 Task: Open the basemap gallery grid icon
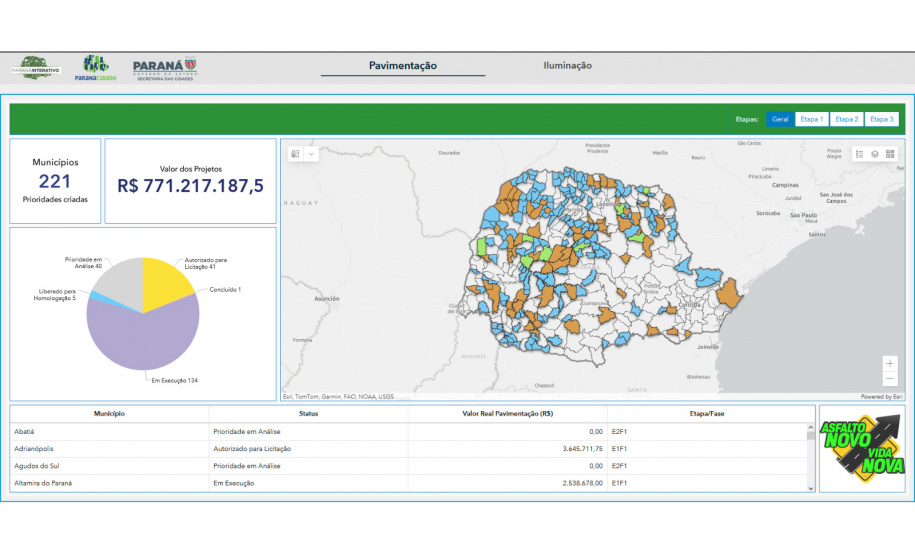click(x=890, y=154)
